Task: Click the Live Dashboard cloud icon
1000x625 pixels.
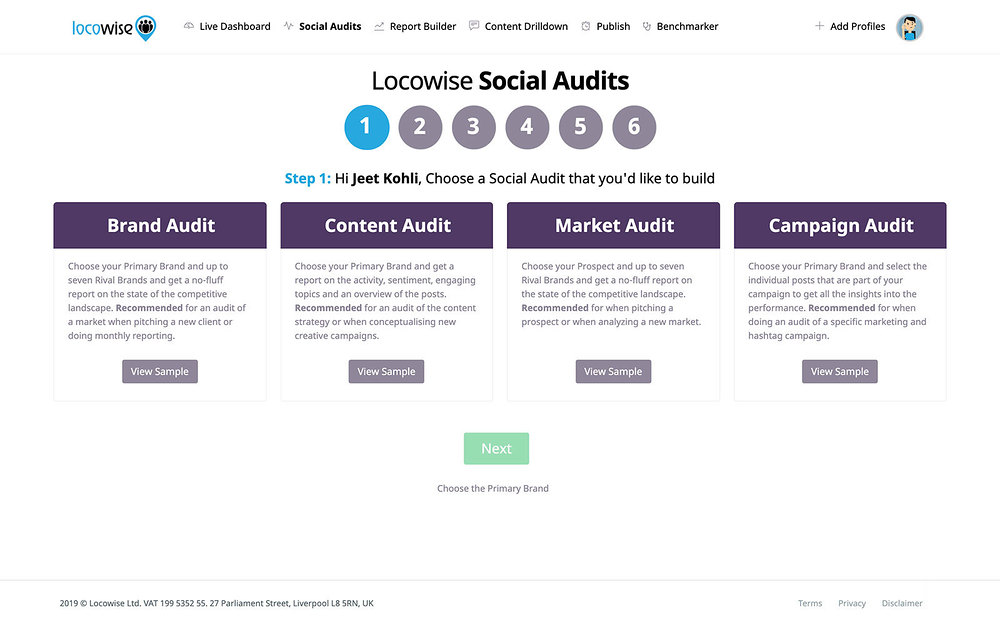Action: (189, 26)
